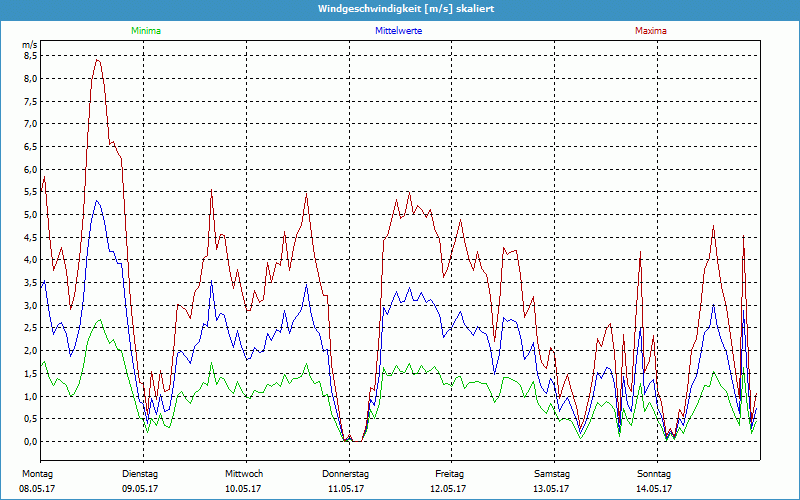Click the Dienstag day label
800x500 pixels.
click(x=140, y=474)
